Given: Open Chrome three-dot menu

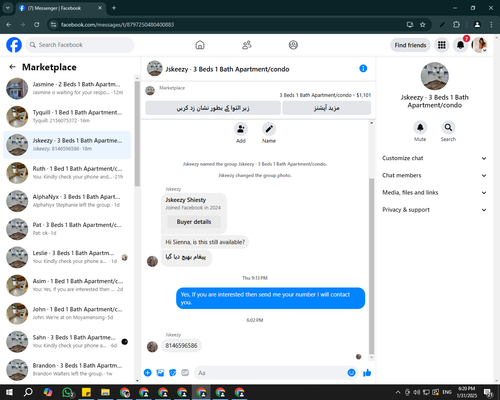Looking at the screenshot, I should [x=491, y=25].
